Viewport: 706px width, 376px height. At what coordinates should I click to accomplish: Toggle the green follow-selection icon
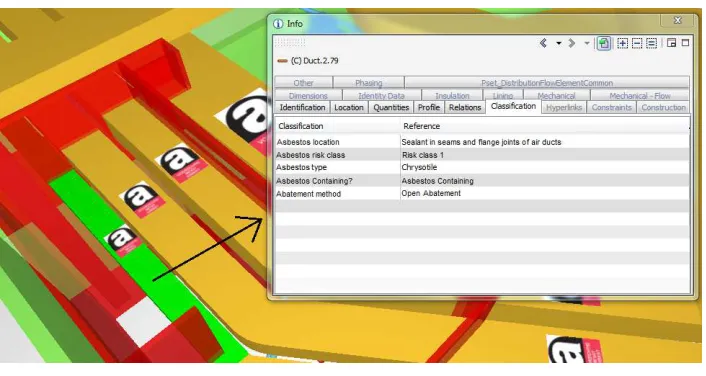pos(604,43)
